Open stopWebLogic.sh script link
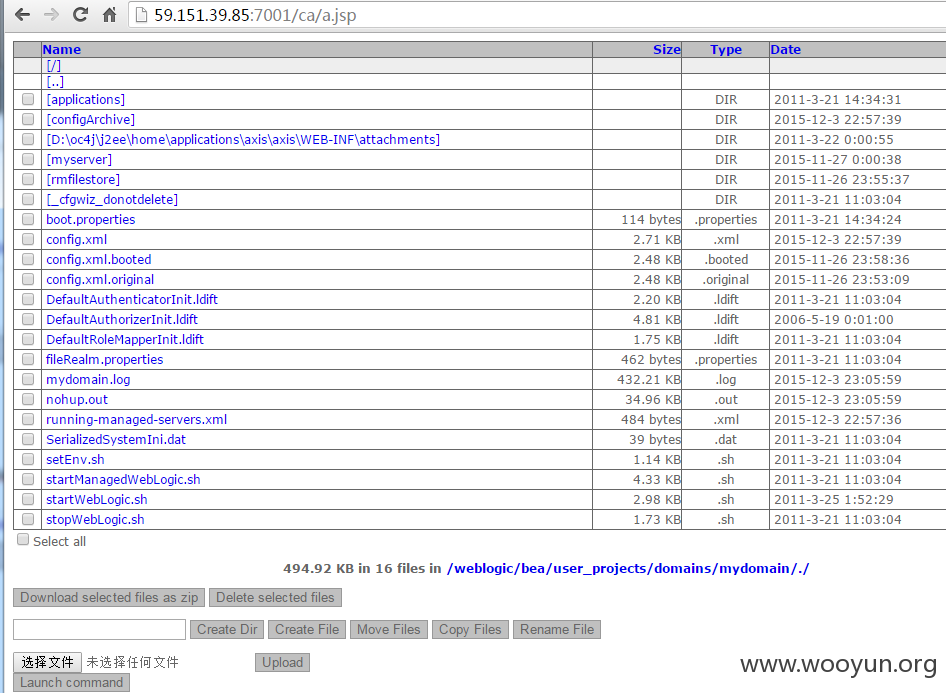 point(95,519)
